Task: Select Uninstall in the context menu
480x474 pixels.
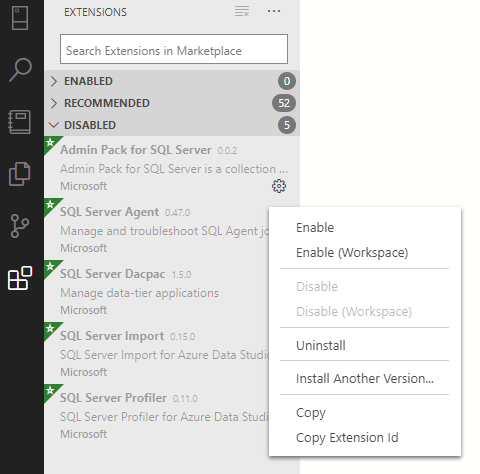Action: (365, 345)
